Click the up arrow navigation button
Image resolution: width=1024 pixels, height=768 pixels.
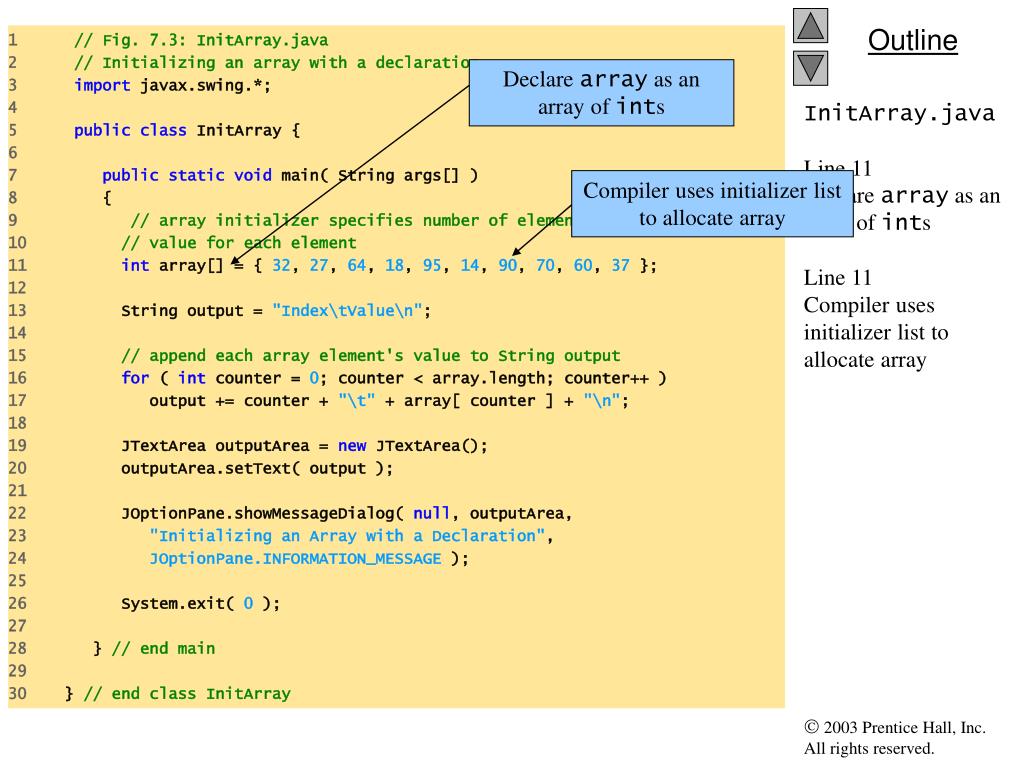coord(810,25)
